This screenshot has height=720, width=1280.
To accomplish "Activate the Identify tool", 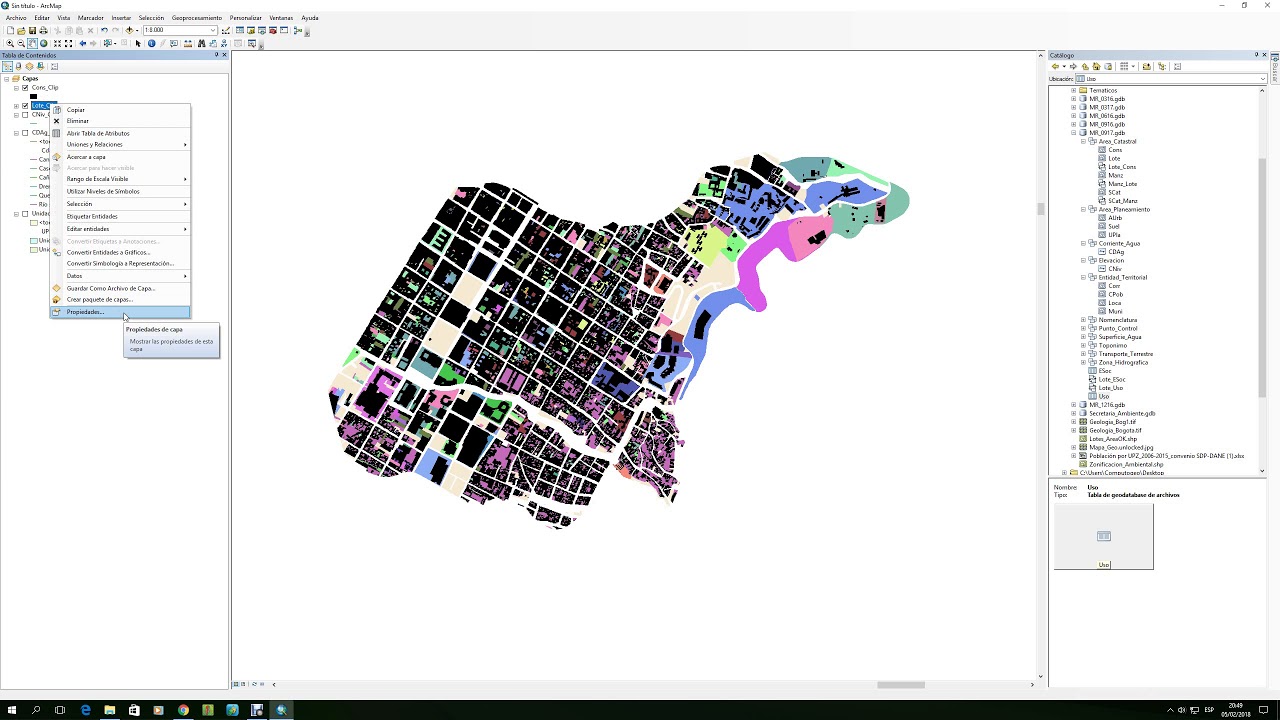I will point(151,43).
